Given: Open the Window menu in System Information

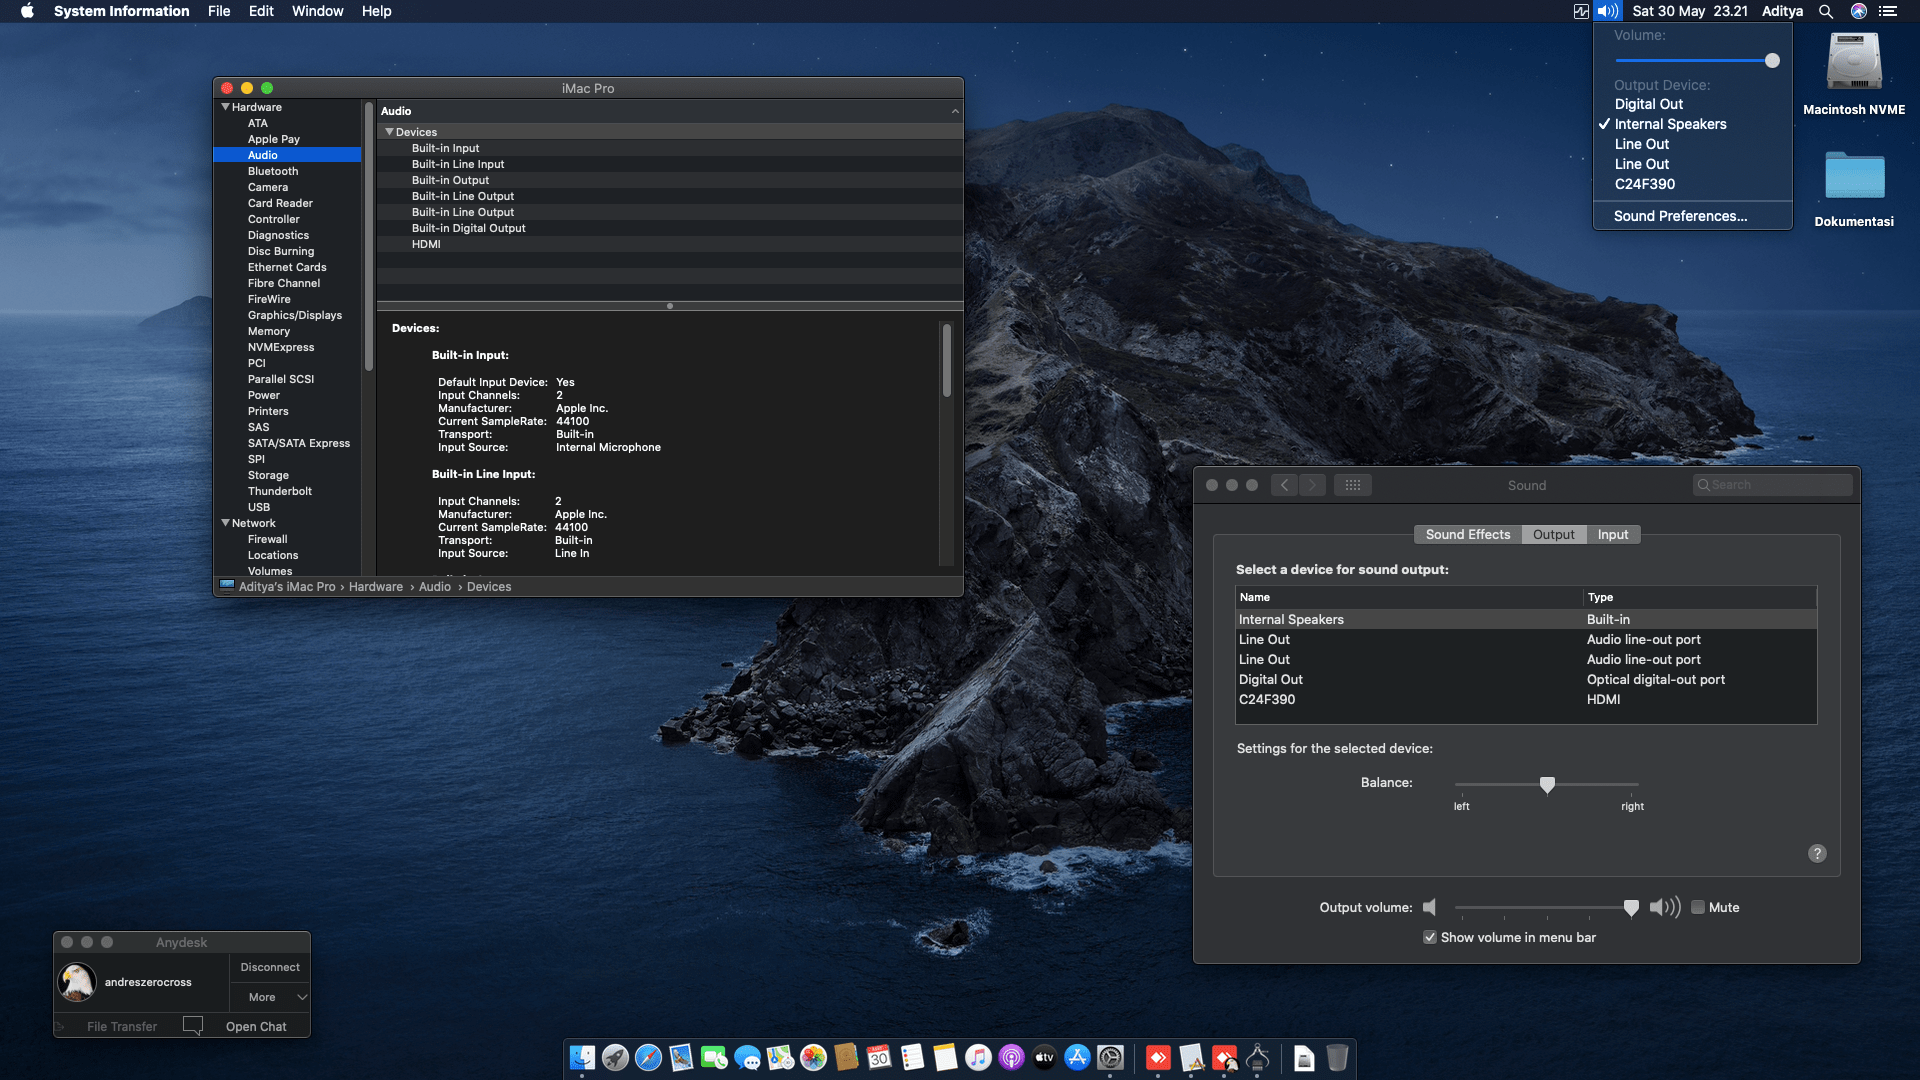Looking at the screenshot, I should coord(317,11).
